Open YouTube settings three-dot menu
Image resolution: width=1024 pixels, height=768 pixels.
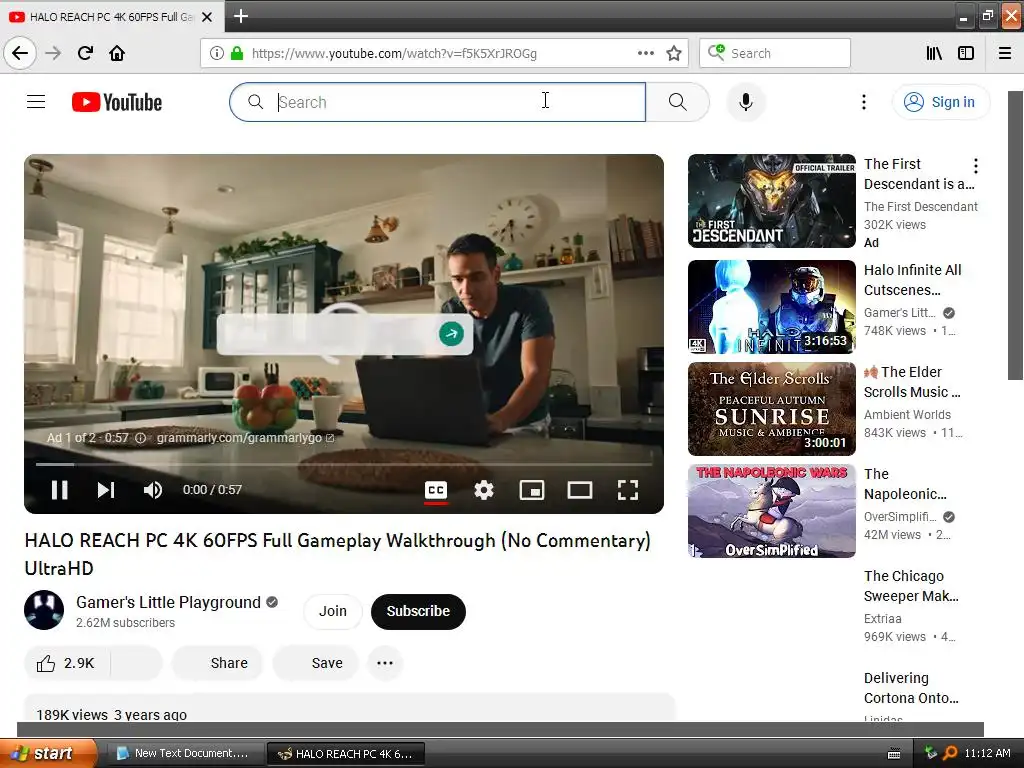point(863,102)
